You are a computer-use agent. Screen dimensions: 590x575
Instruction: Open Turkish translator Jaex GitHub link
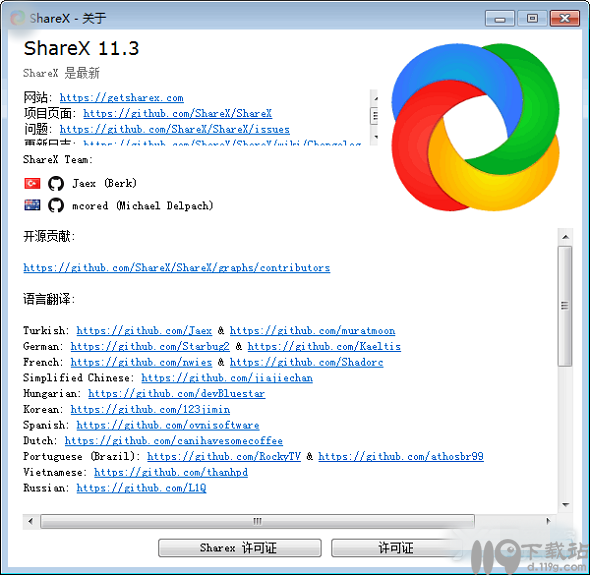[144, 330]
